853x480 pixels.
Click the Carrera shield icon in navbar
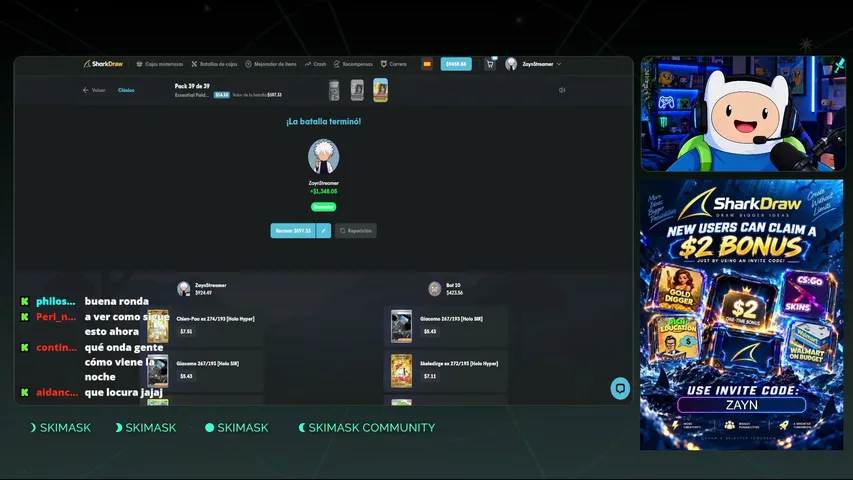click(384, 64)
